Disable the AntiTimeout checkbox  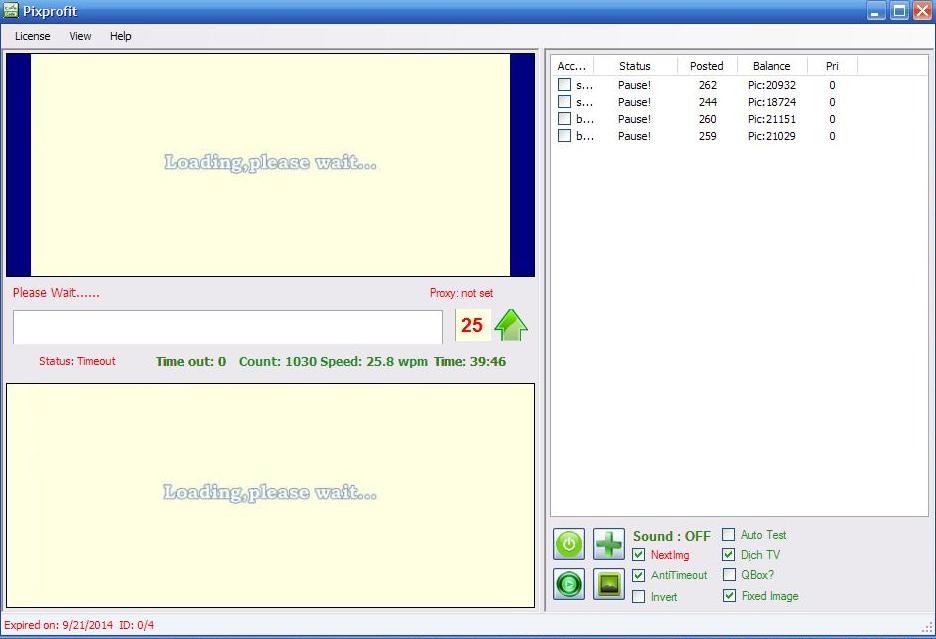click(x=638, y=575)
